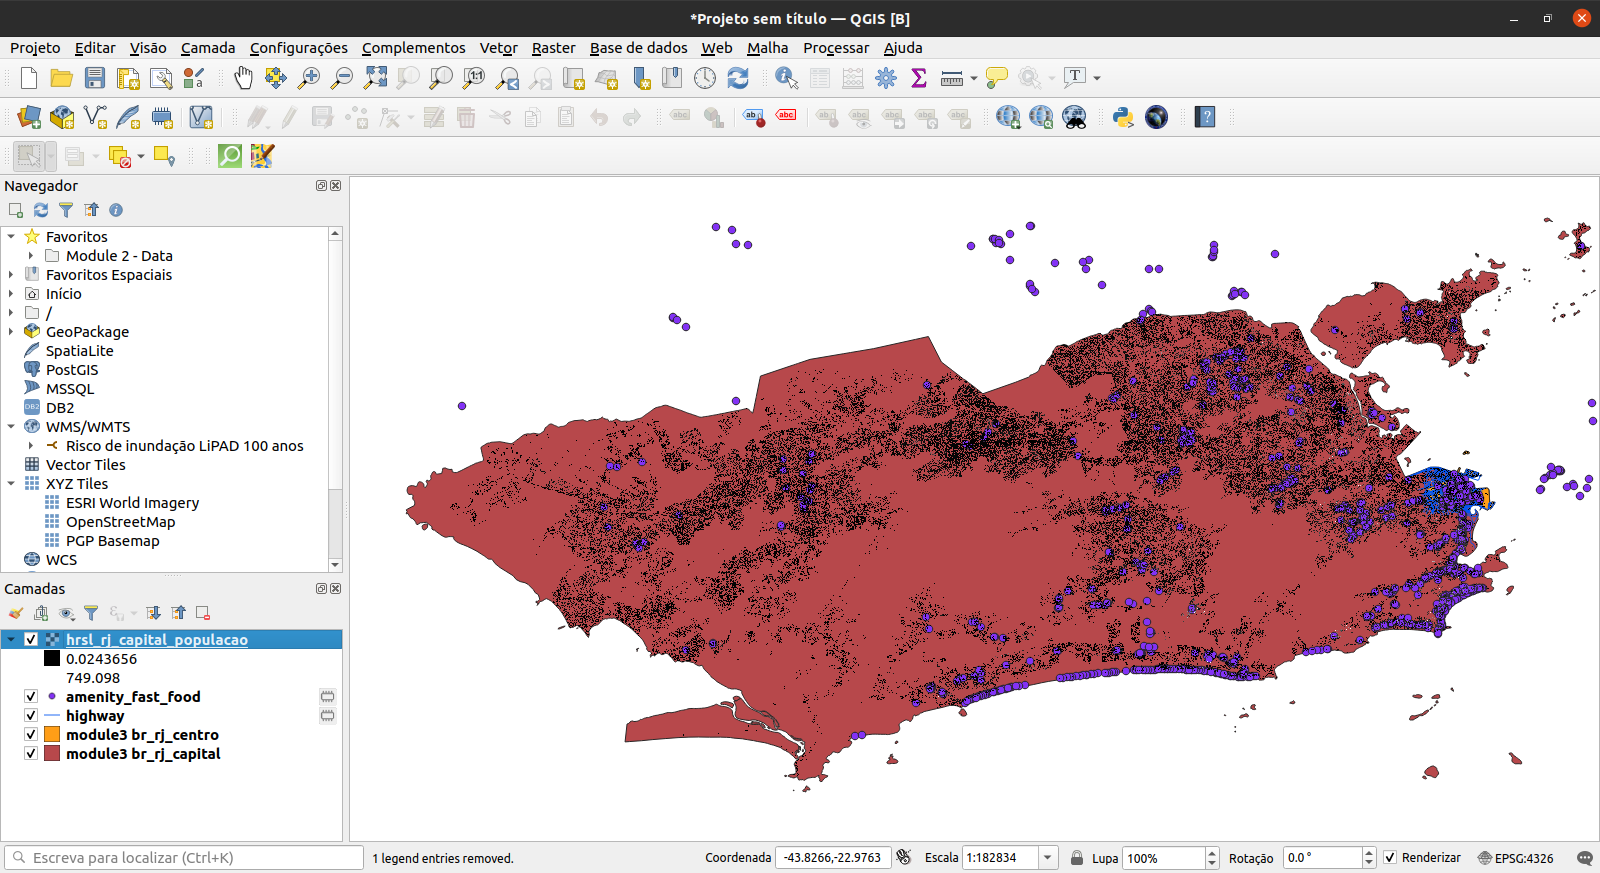Viewport: 1600px width, 873px height.
Task: Click the Coordenada input field
Action: pyautogui.click(x=833, y=857)
